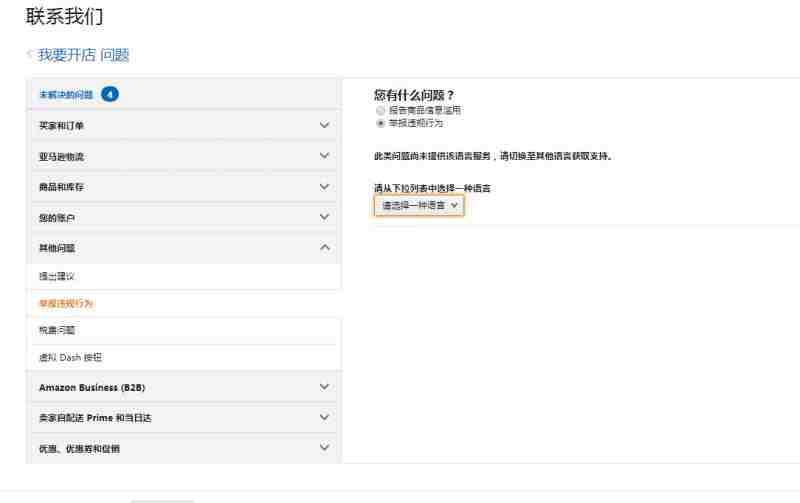The image size is (800, 503).
Task: Click the orange 举报违规行为 sidebar link
Action: pyautogui.click(x=65, y=303)
